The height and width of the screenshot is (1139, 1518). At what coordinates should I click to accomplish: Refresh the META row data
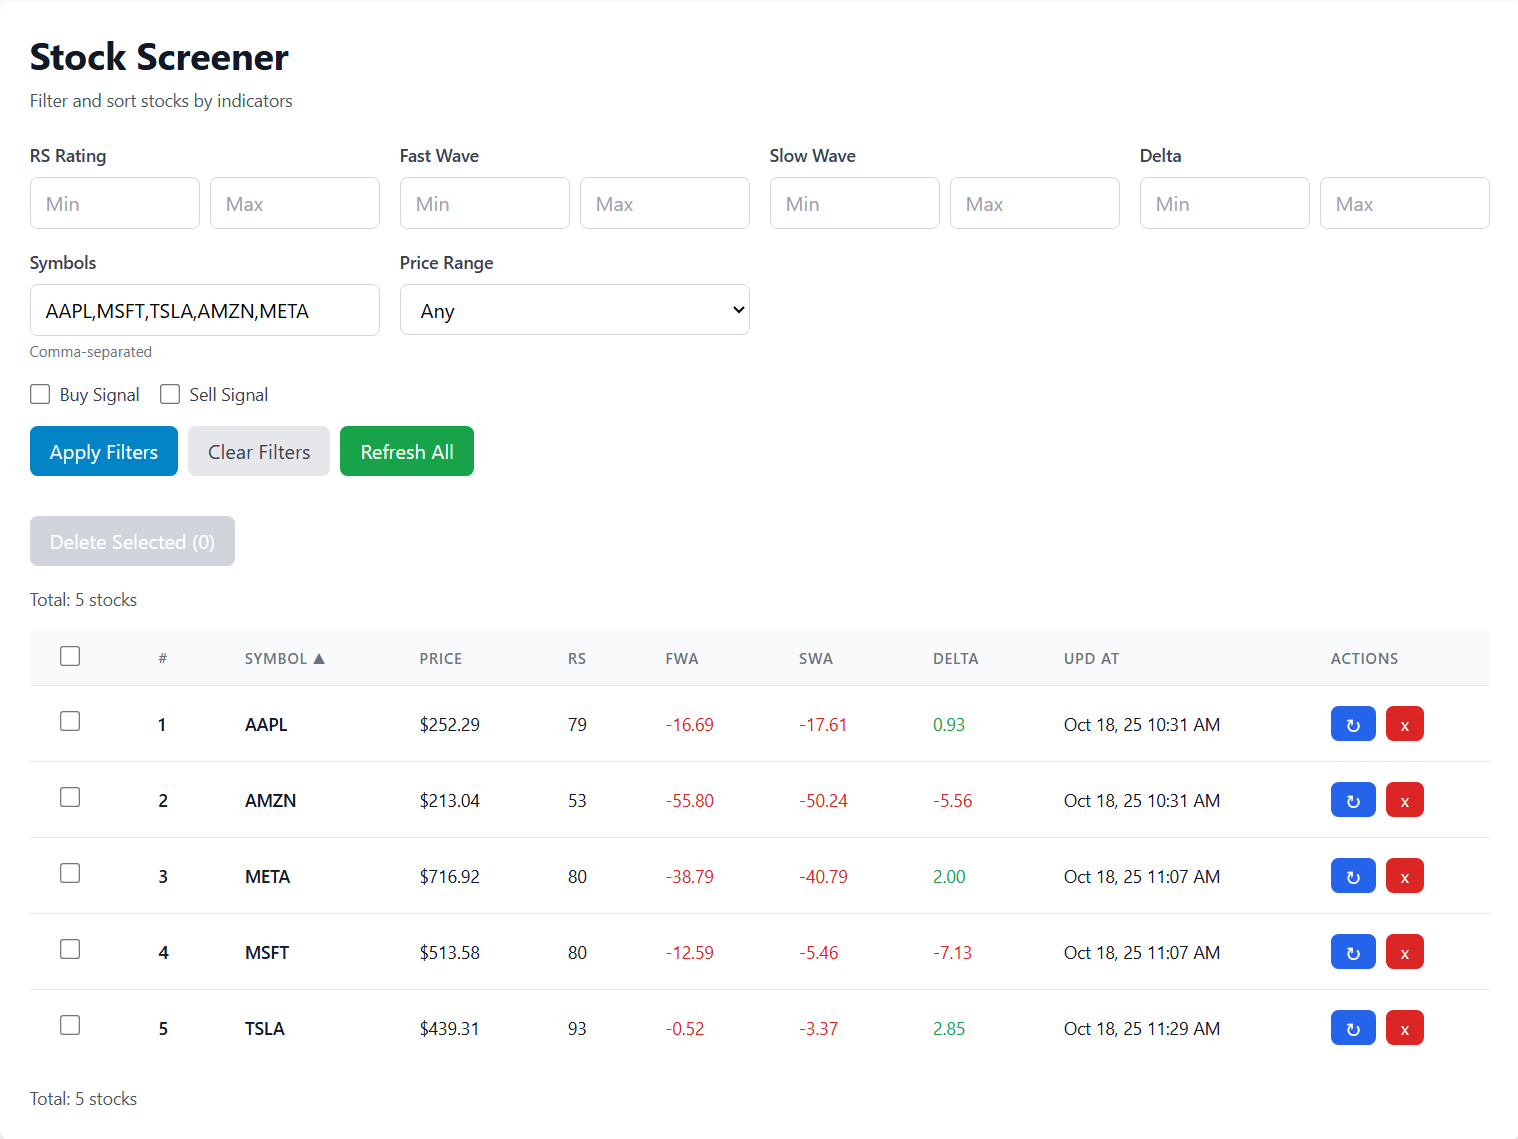point(1353,876)
